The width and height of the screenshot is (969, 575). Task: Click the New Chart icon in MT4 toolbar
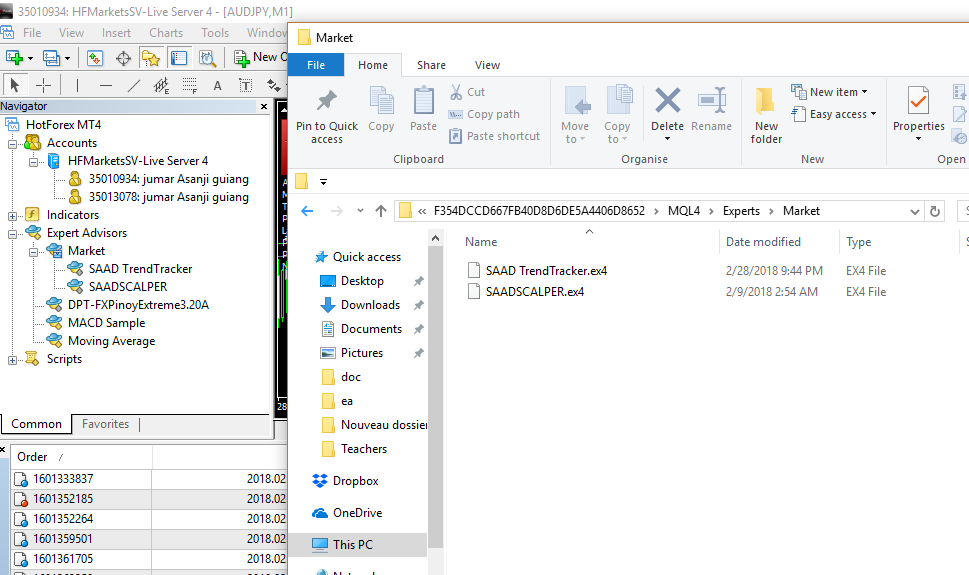[x=14, y=58]
